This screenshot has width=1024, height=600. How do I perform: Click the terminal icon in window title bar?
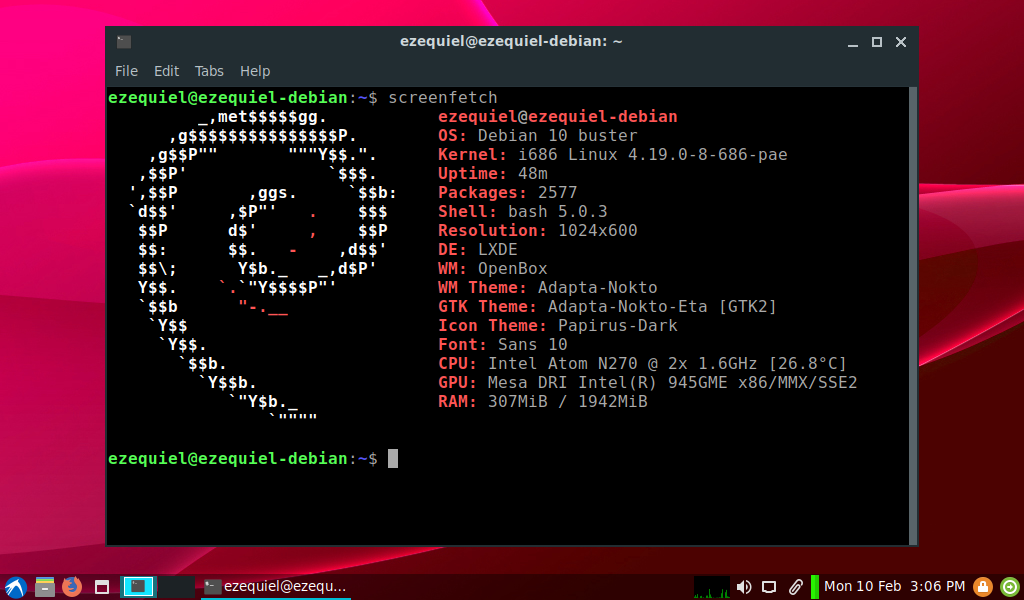click(x=123, y=42)
